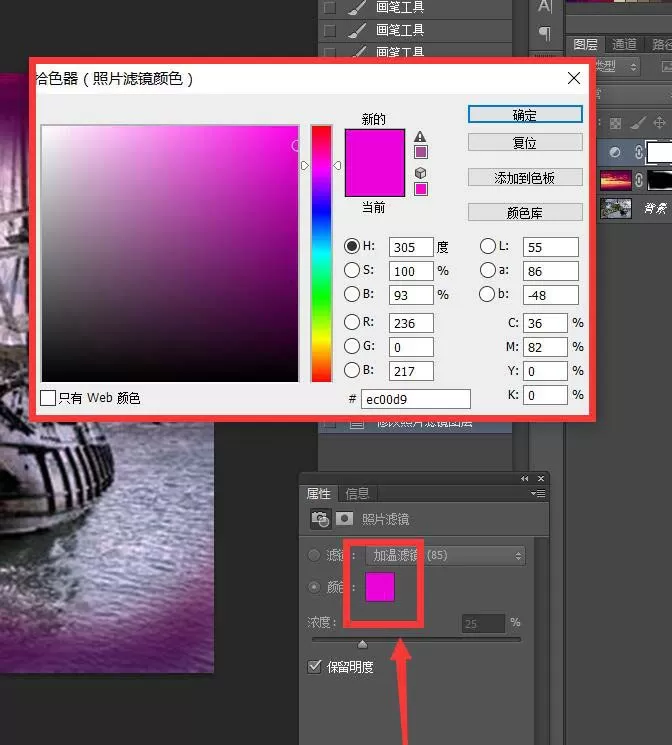Select the sunset layer thumbnail
This screenshot has height=745, width=672.
pos(615,181)
